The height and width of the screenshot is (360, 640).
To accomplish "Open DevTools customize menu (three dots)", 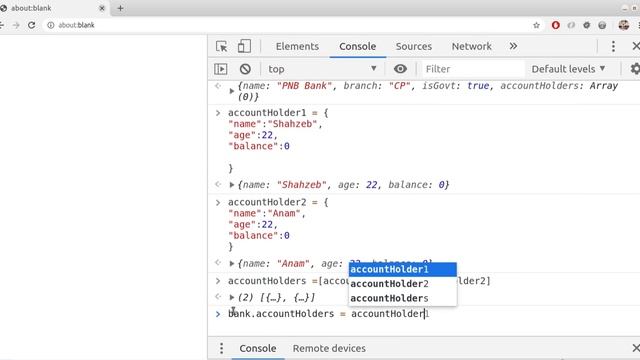I will click(x=613, y=47).
